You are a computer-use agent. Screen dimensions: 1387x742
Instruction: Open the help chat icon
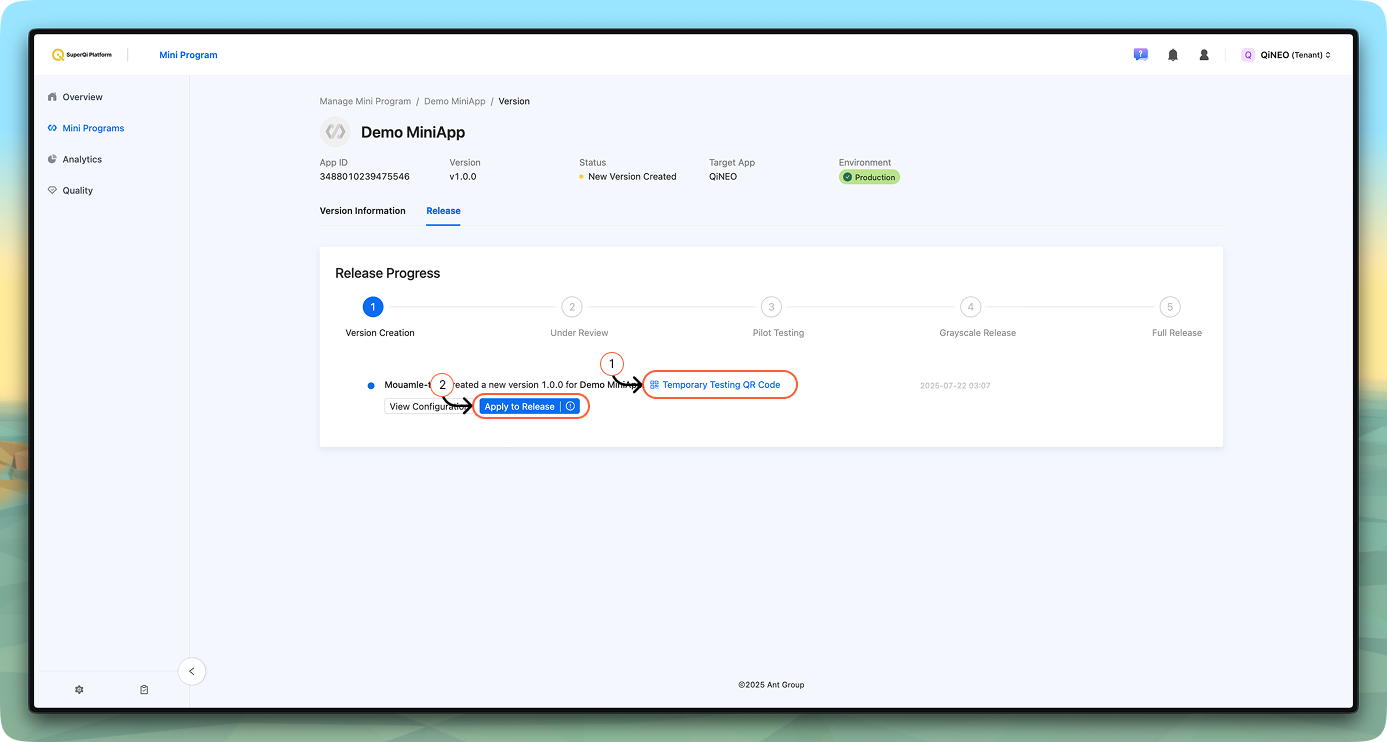tap(1140, 55)
